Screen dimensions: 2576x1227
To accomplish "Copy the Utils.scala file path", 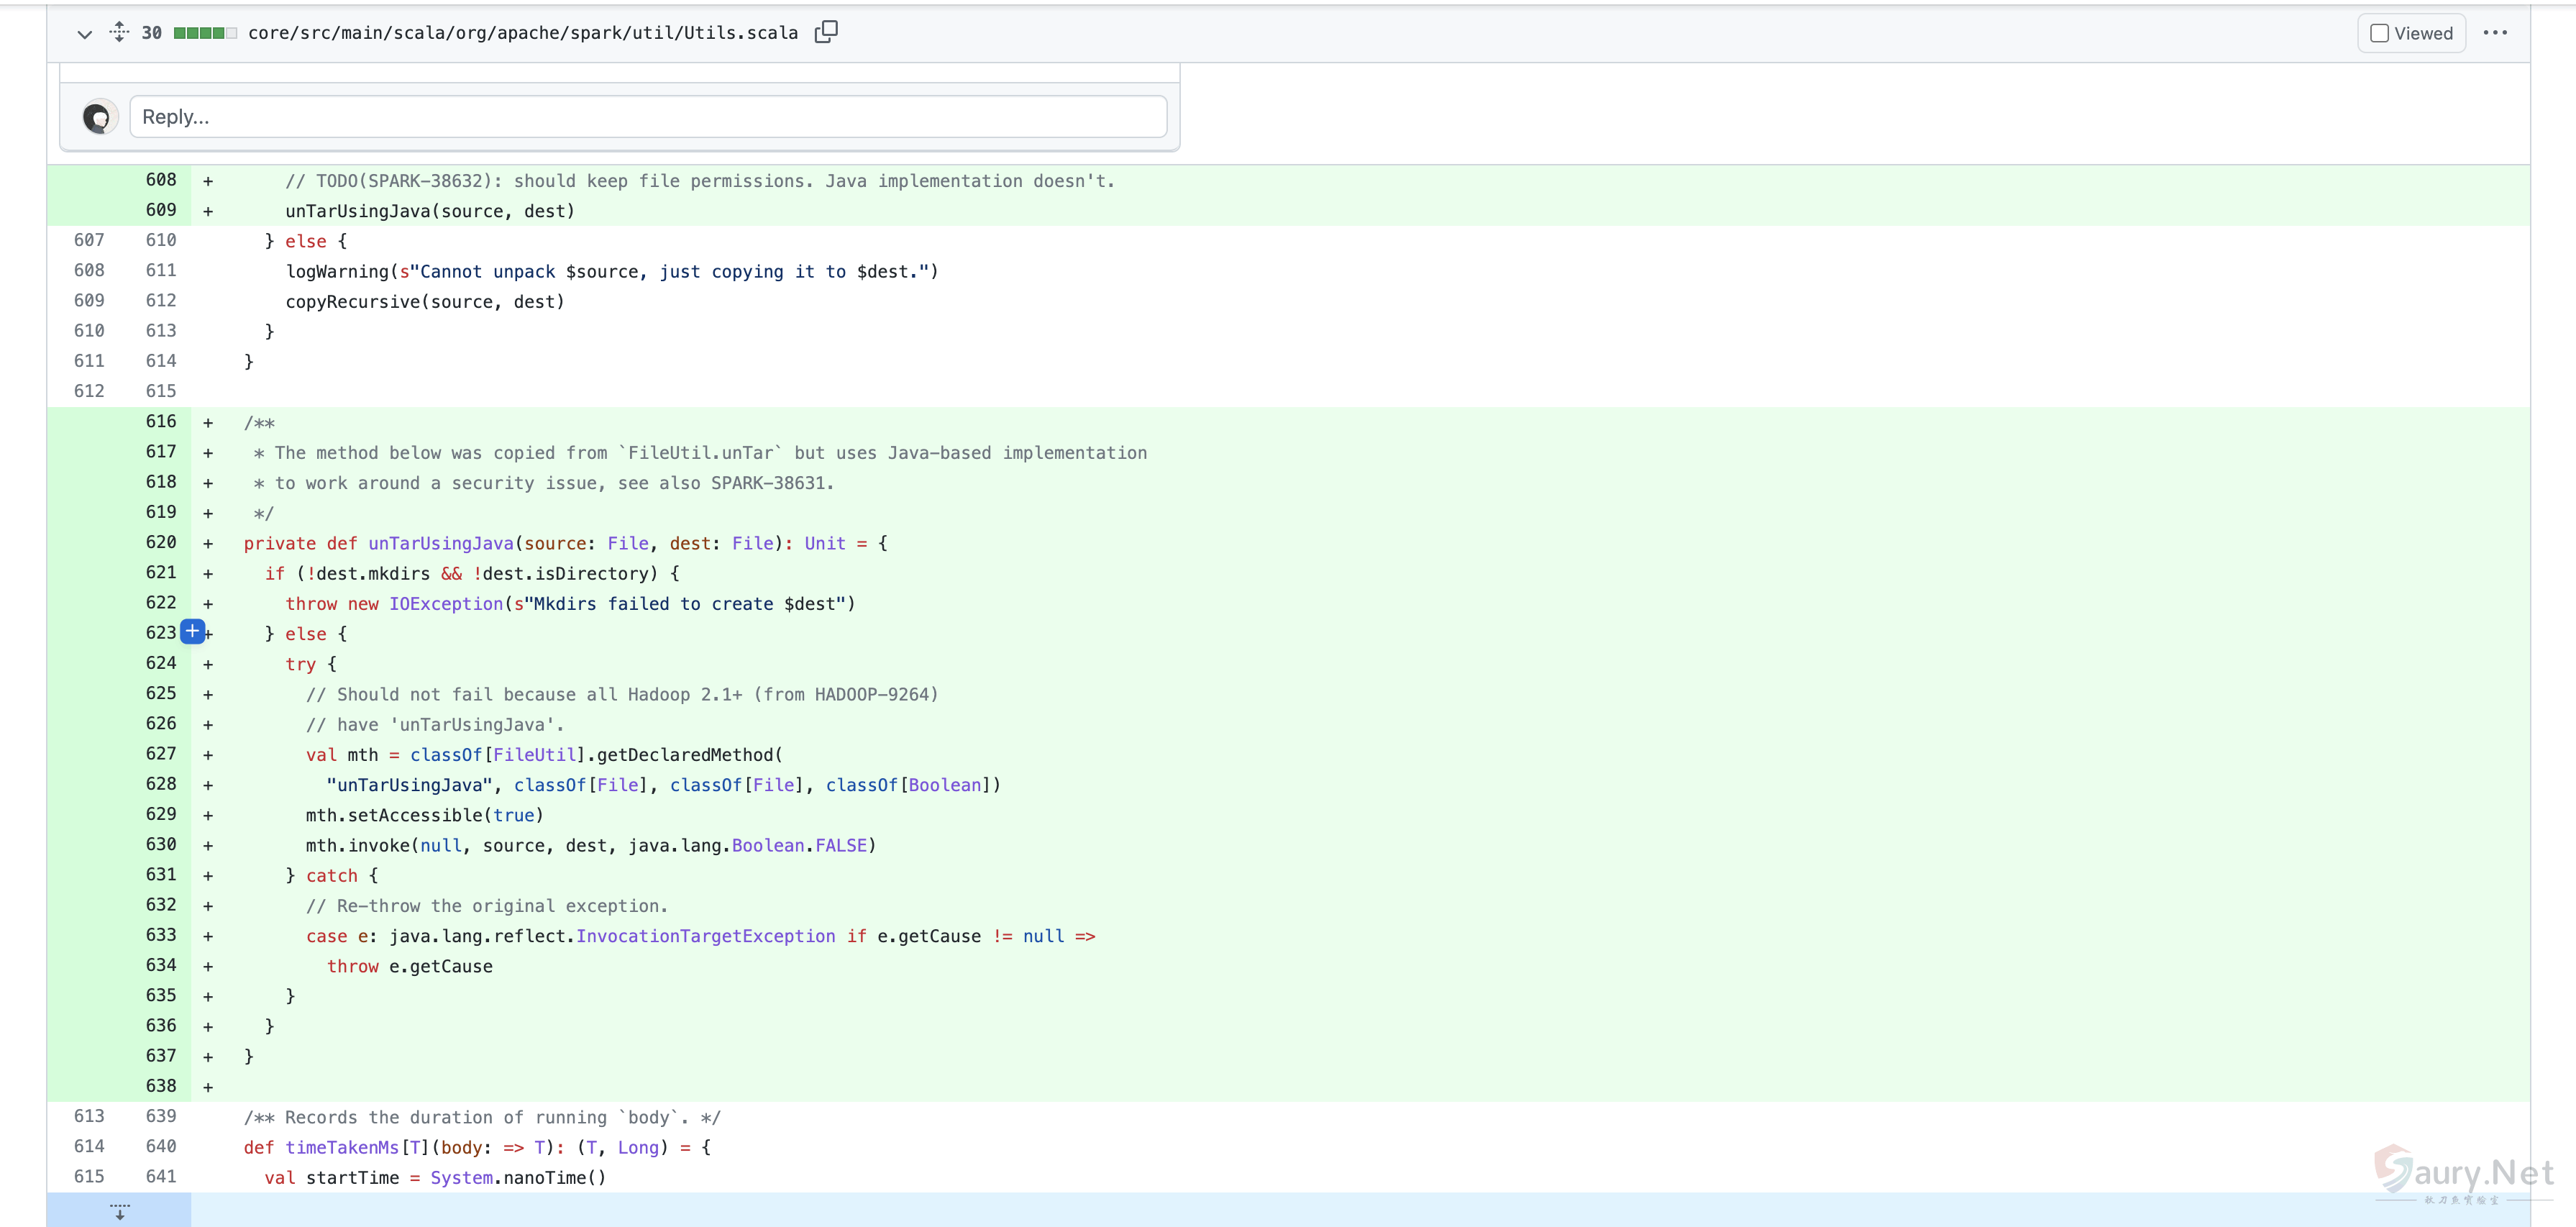I will 826,32.
